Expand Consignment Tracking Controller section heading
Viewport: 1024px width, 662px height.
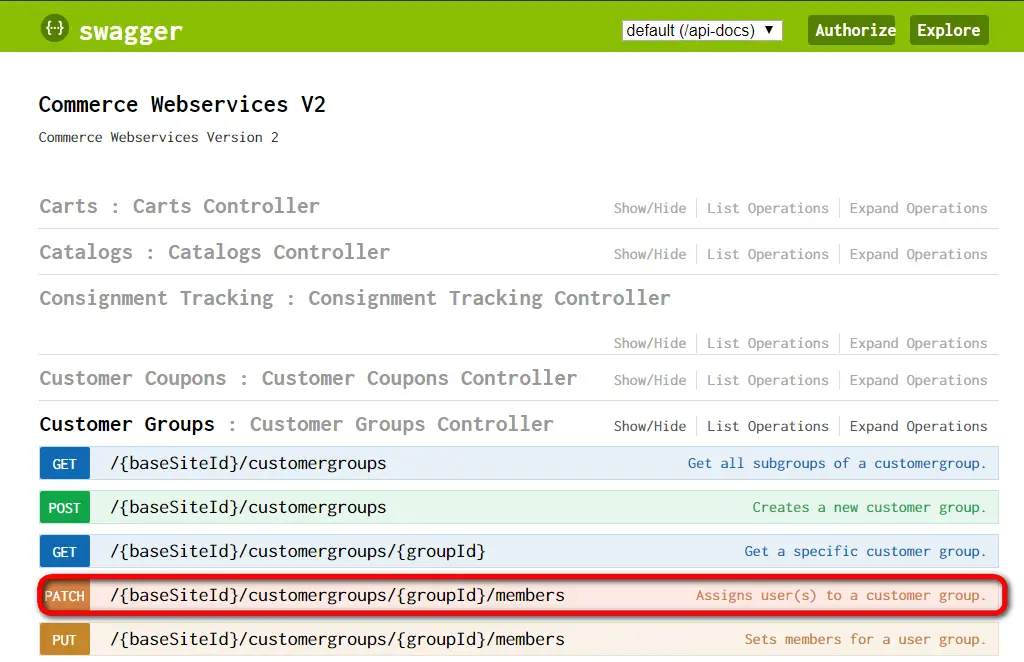(x=355, y=298)
